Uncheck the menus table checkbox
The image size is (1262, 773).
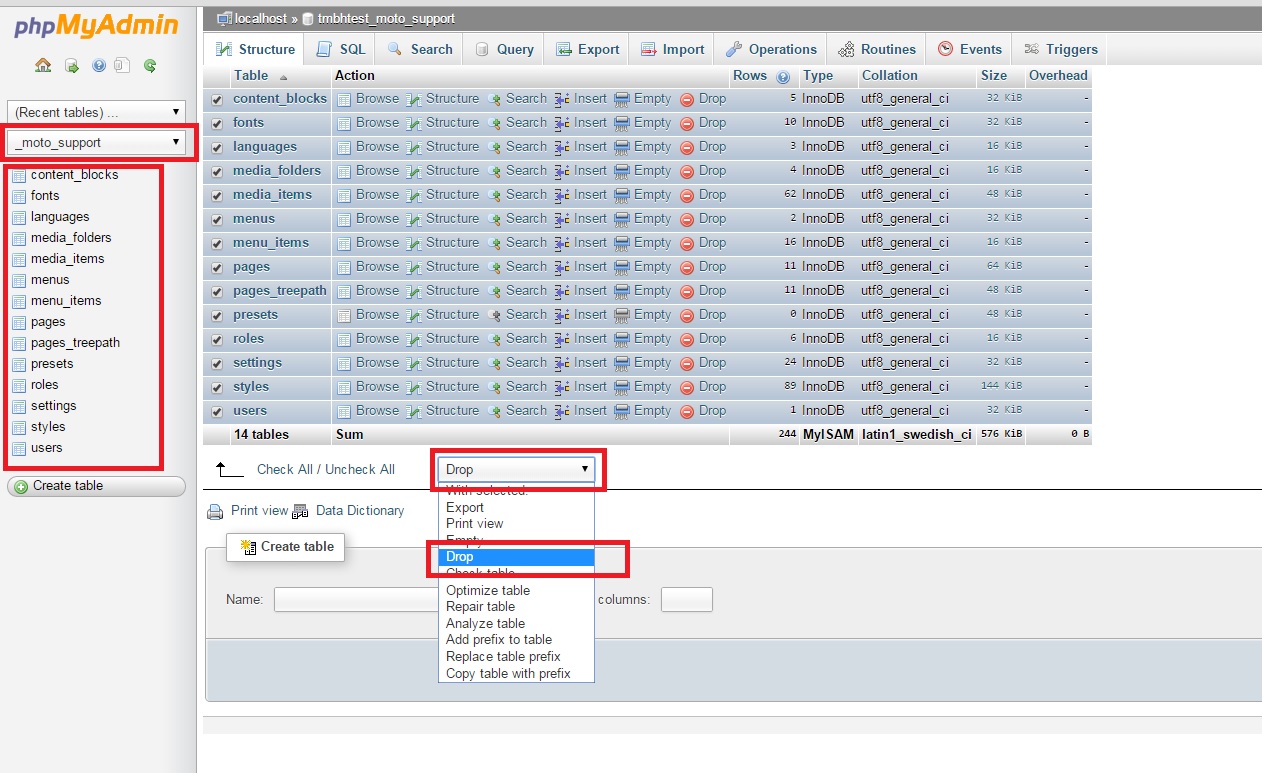click(x=217, y=219)
